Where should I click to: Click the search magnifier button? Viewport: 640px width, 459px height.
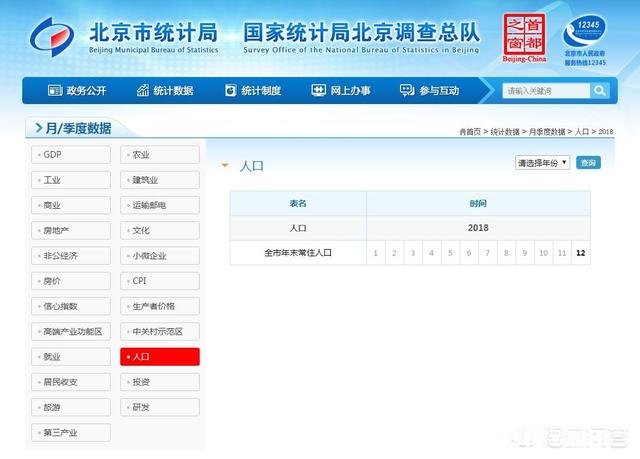pos(599,90)
